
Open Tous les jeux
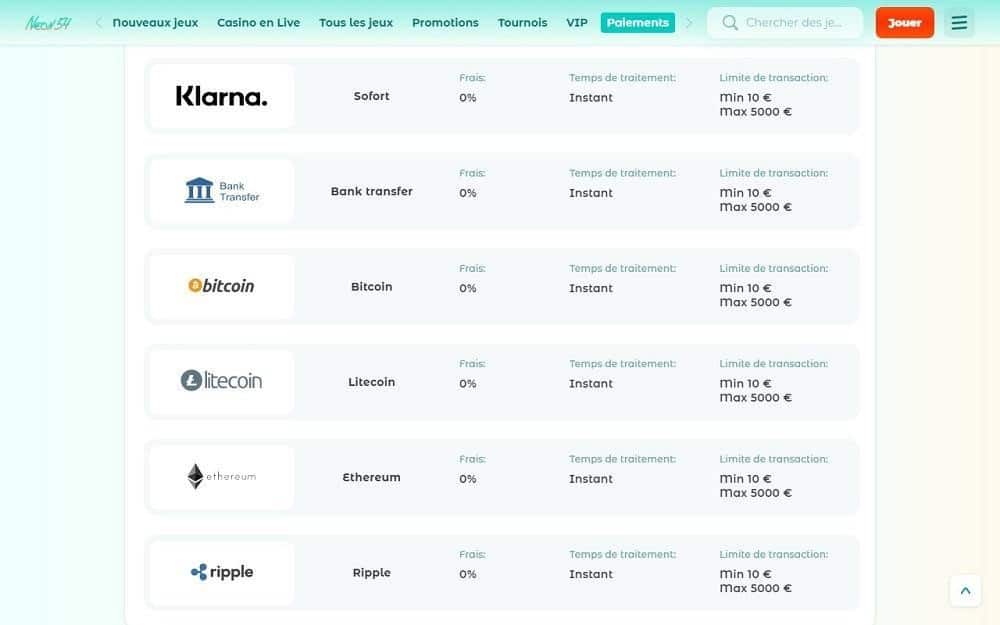[356, 23]
